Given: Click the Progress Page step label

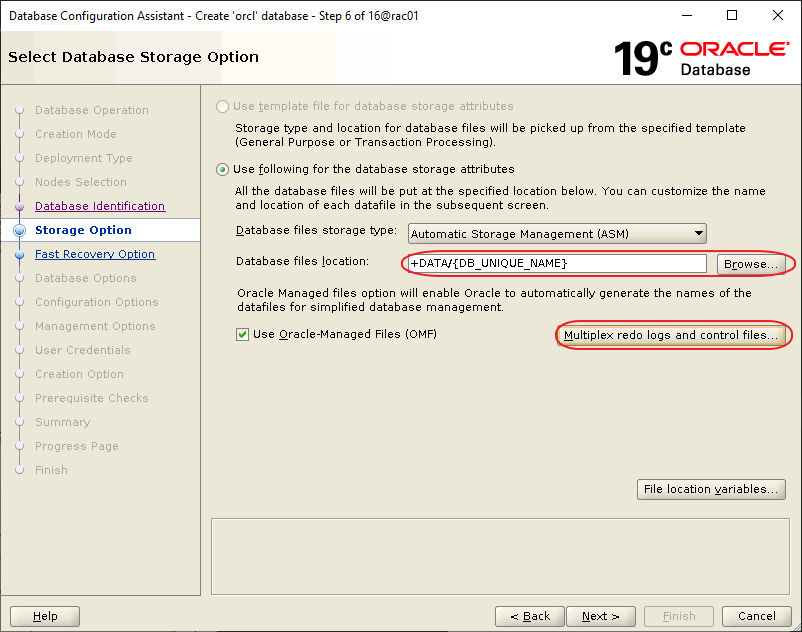Looking at the screenshot, I should click(76, 446).
